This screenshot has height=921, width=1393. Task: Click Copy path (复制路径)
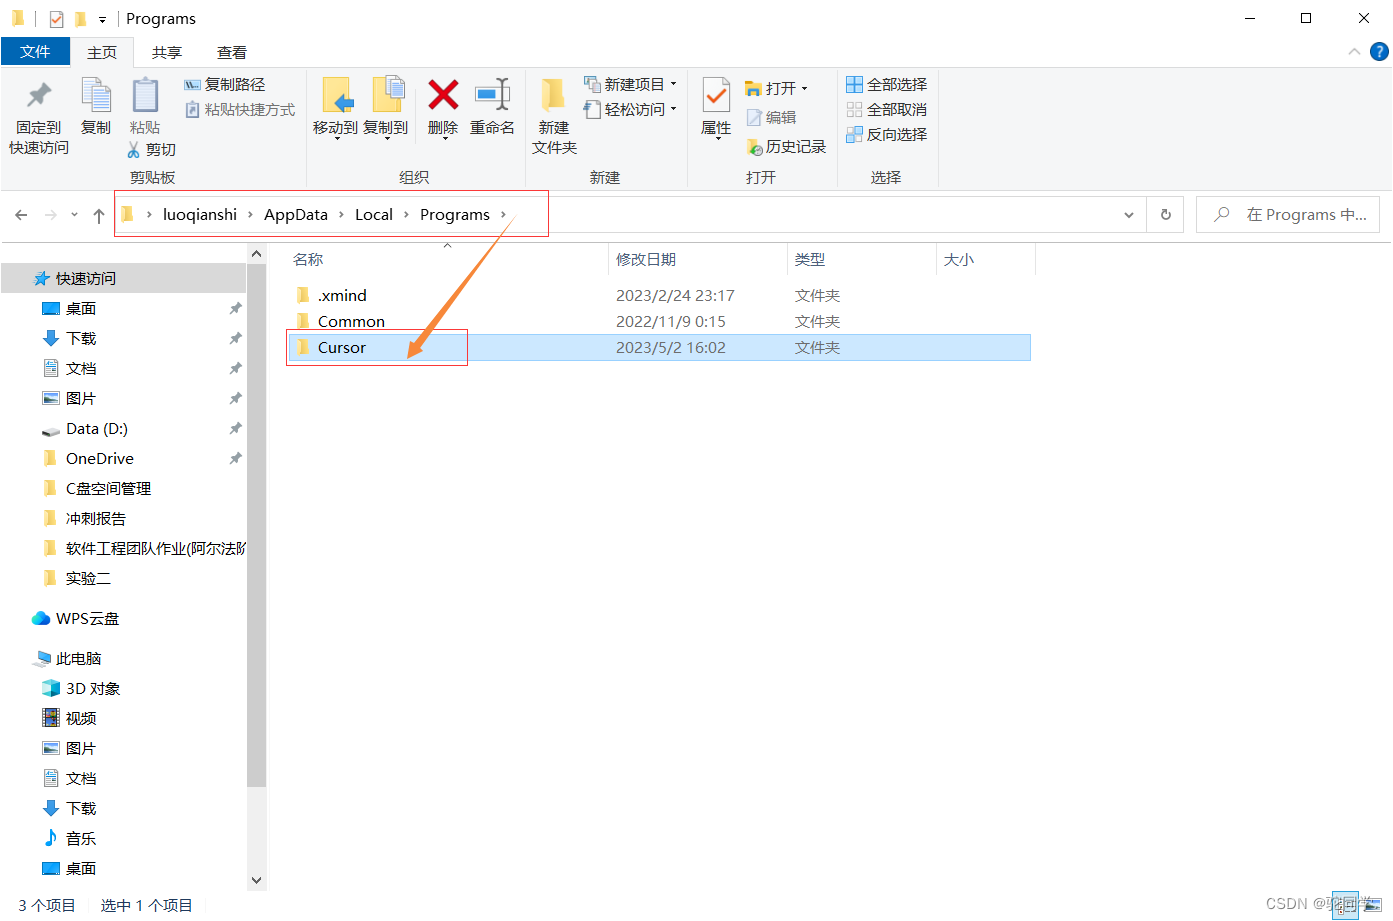coord(225,85)
